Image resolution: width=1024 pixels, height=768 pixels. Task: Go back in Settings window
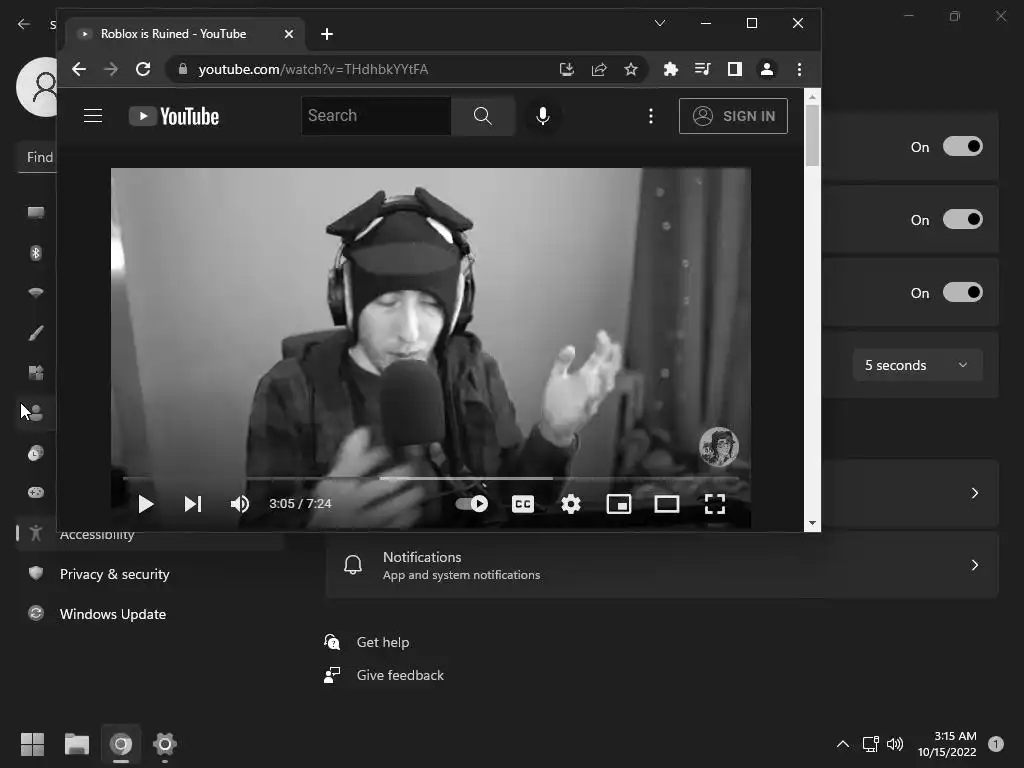click(x=24, y=24)
